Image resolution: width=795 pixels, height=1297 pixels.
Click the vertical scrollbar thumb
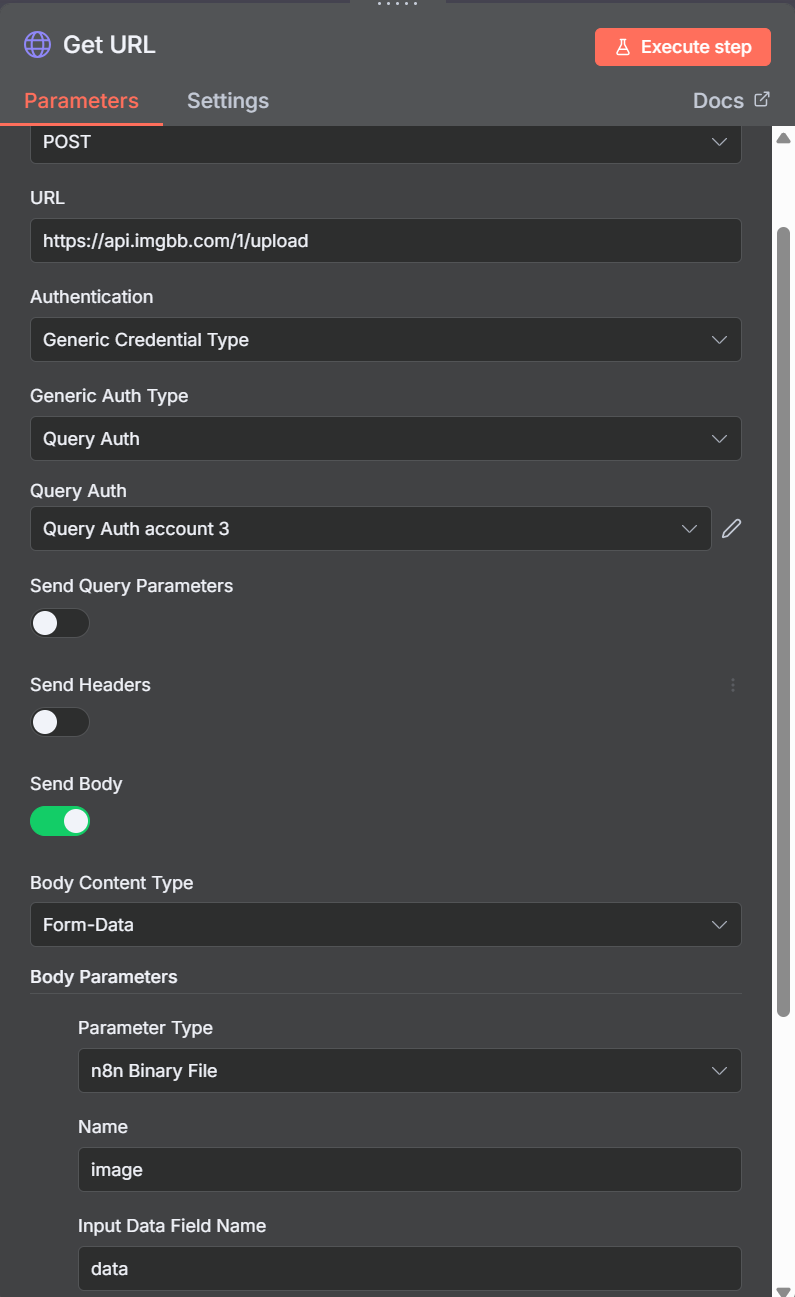click(784, 620)
